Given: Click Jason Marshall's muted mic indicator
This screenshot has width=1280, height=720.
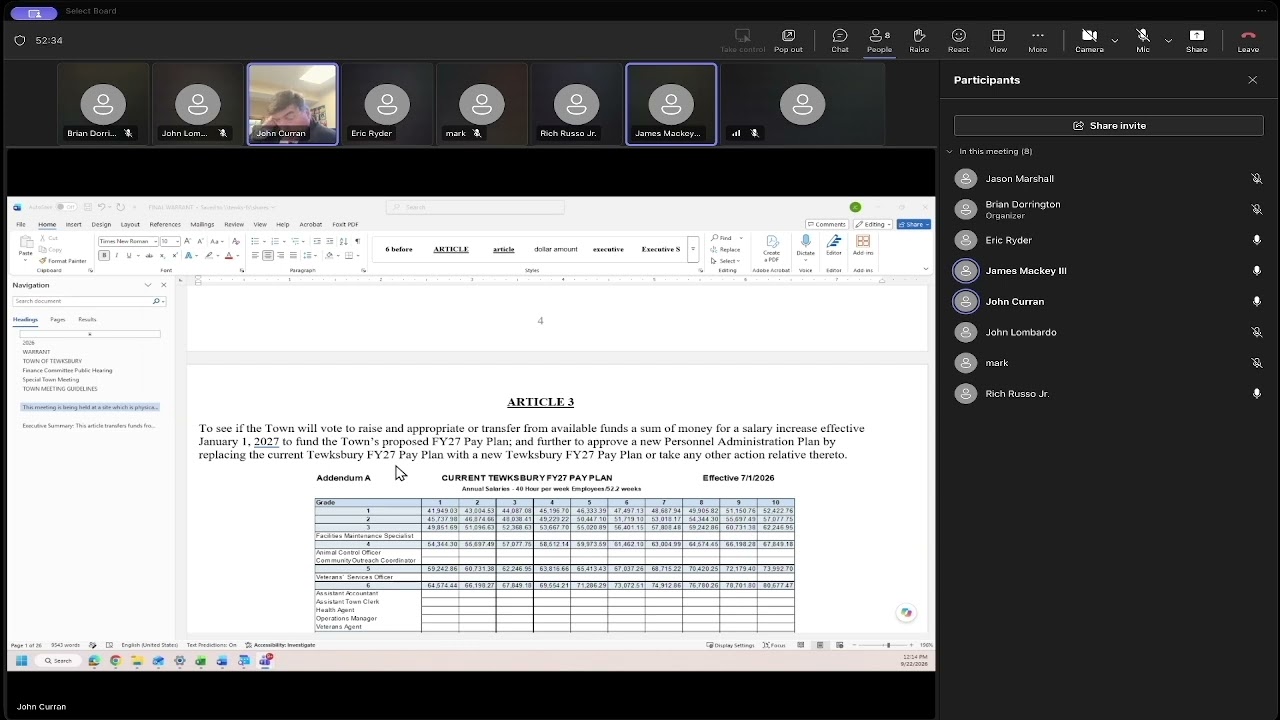Looking at the screenshot, I should click(x=1257, y=179).
